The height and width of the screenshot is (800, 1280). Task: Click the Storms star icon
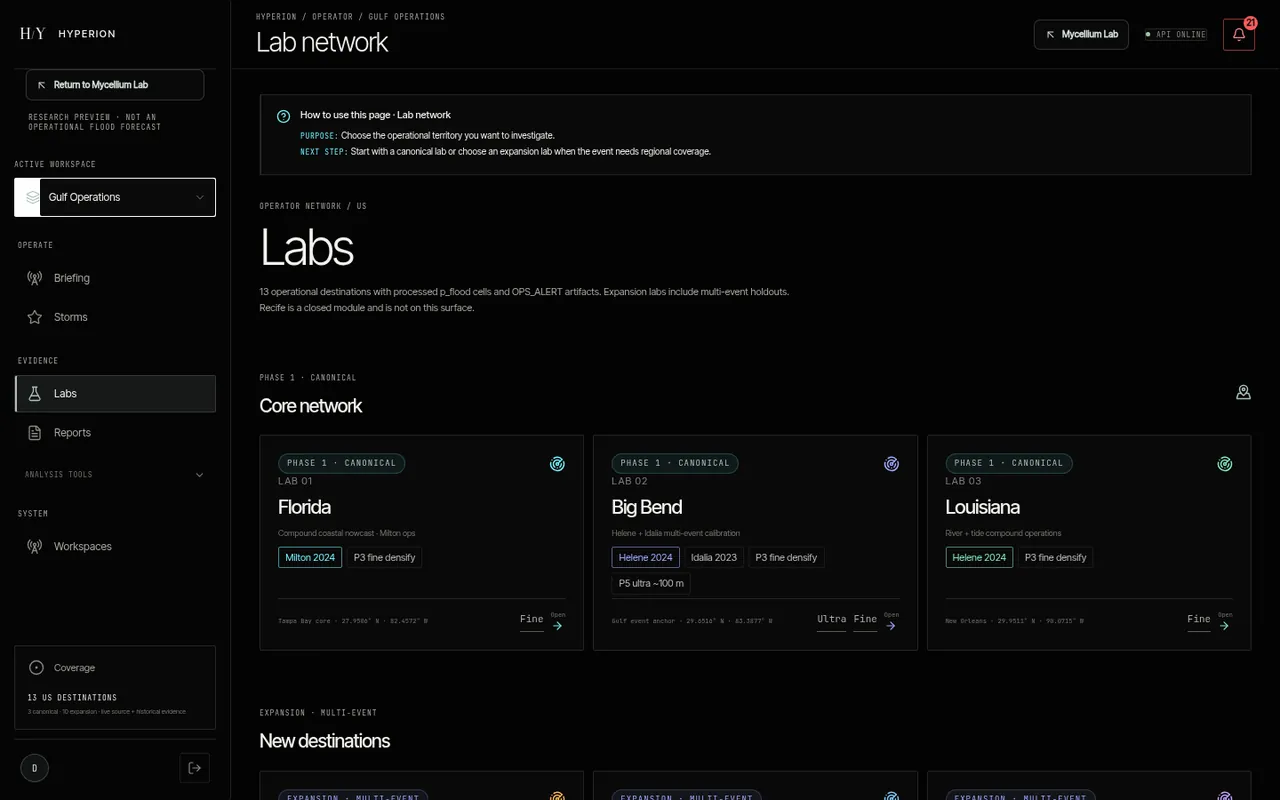point(35,317)
